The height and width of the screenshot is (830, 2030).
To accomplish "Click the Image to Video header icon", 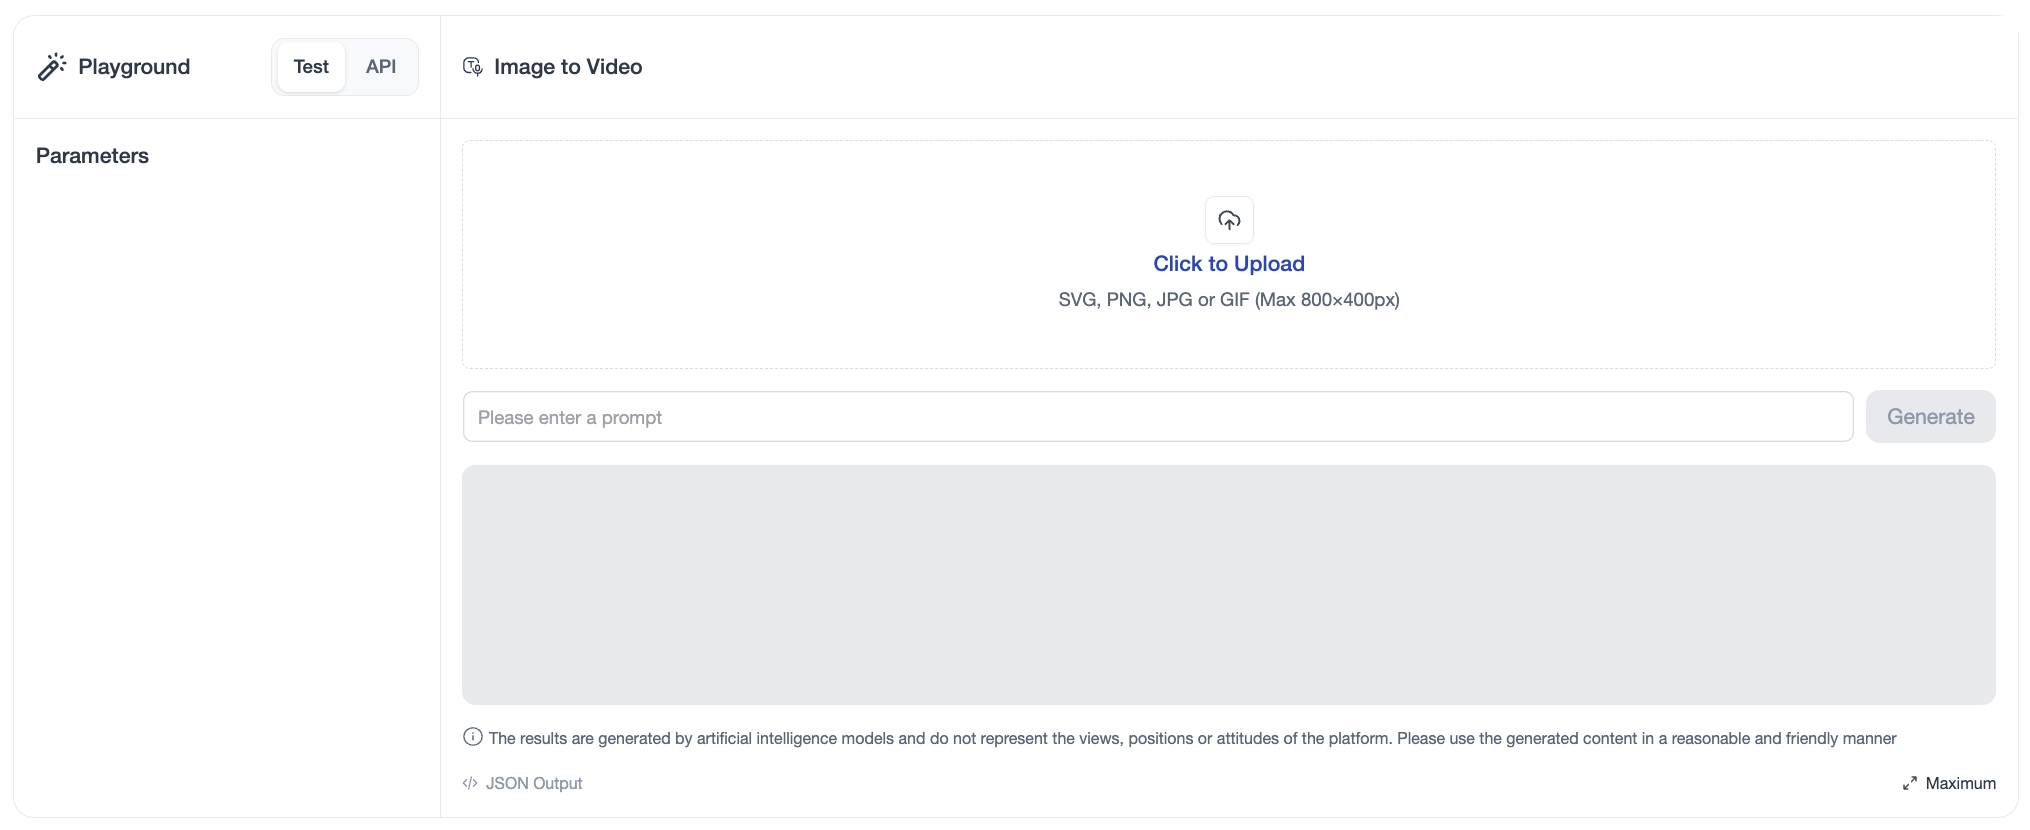I will point(473,67).
